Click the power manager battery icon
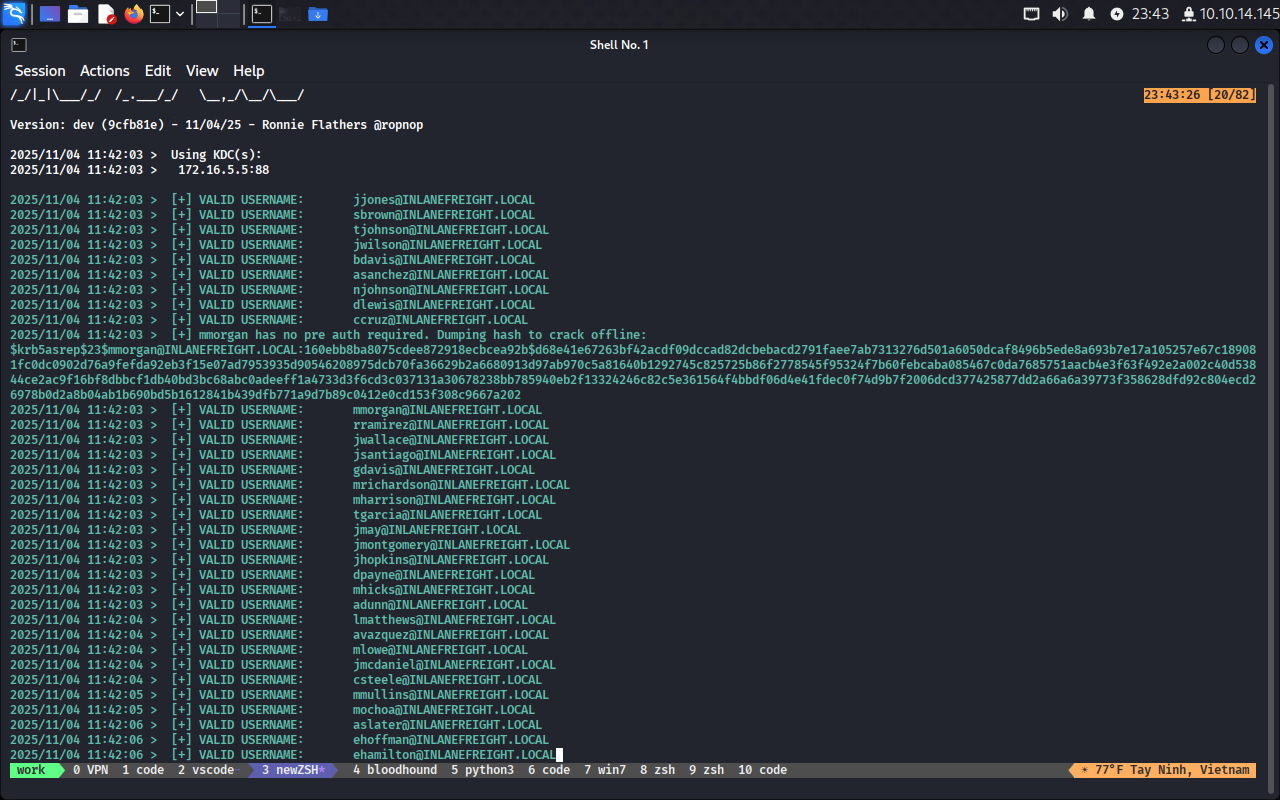 (x=1117, y=14)
